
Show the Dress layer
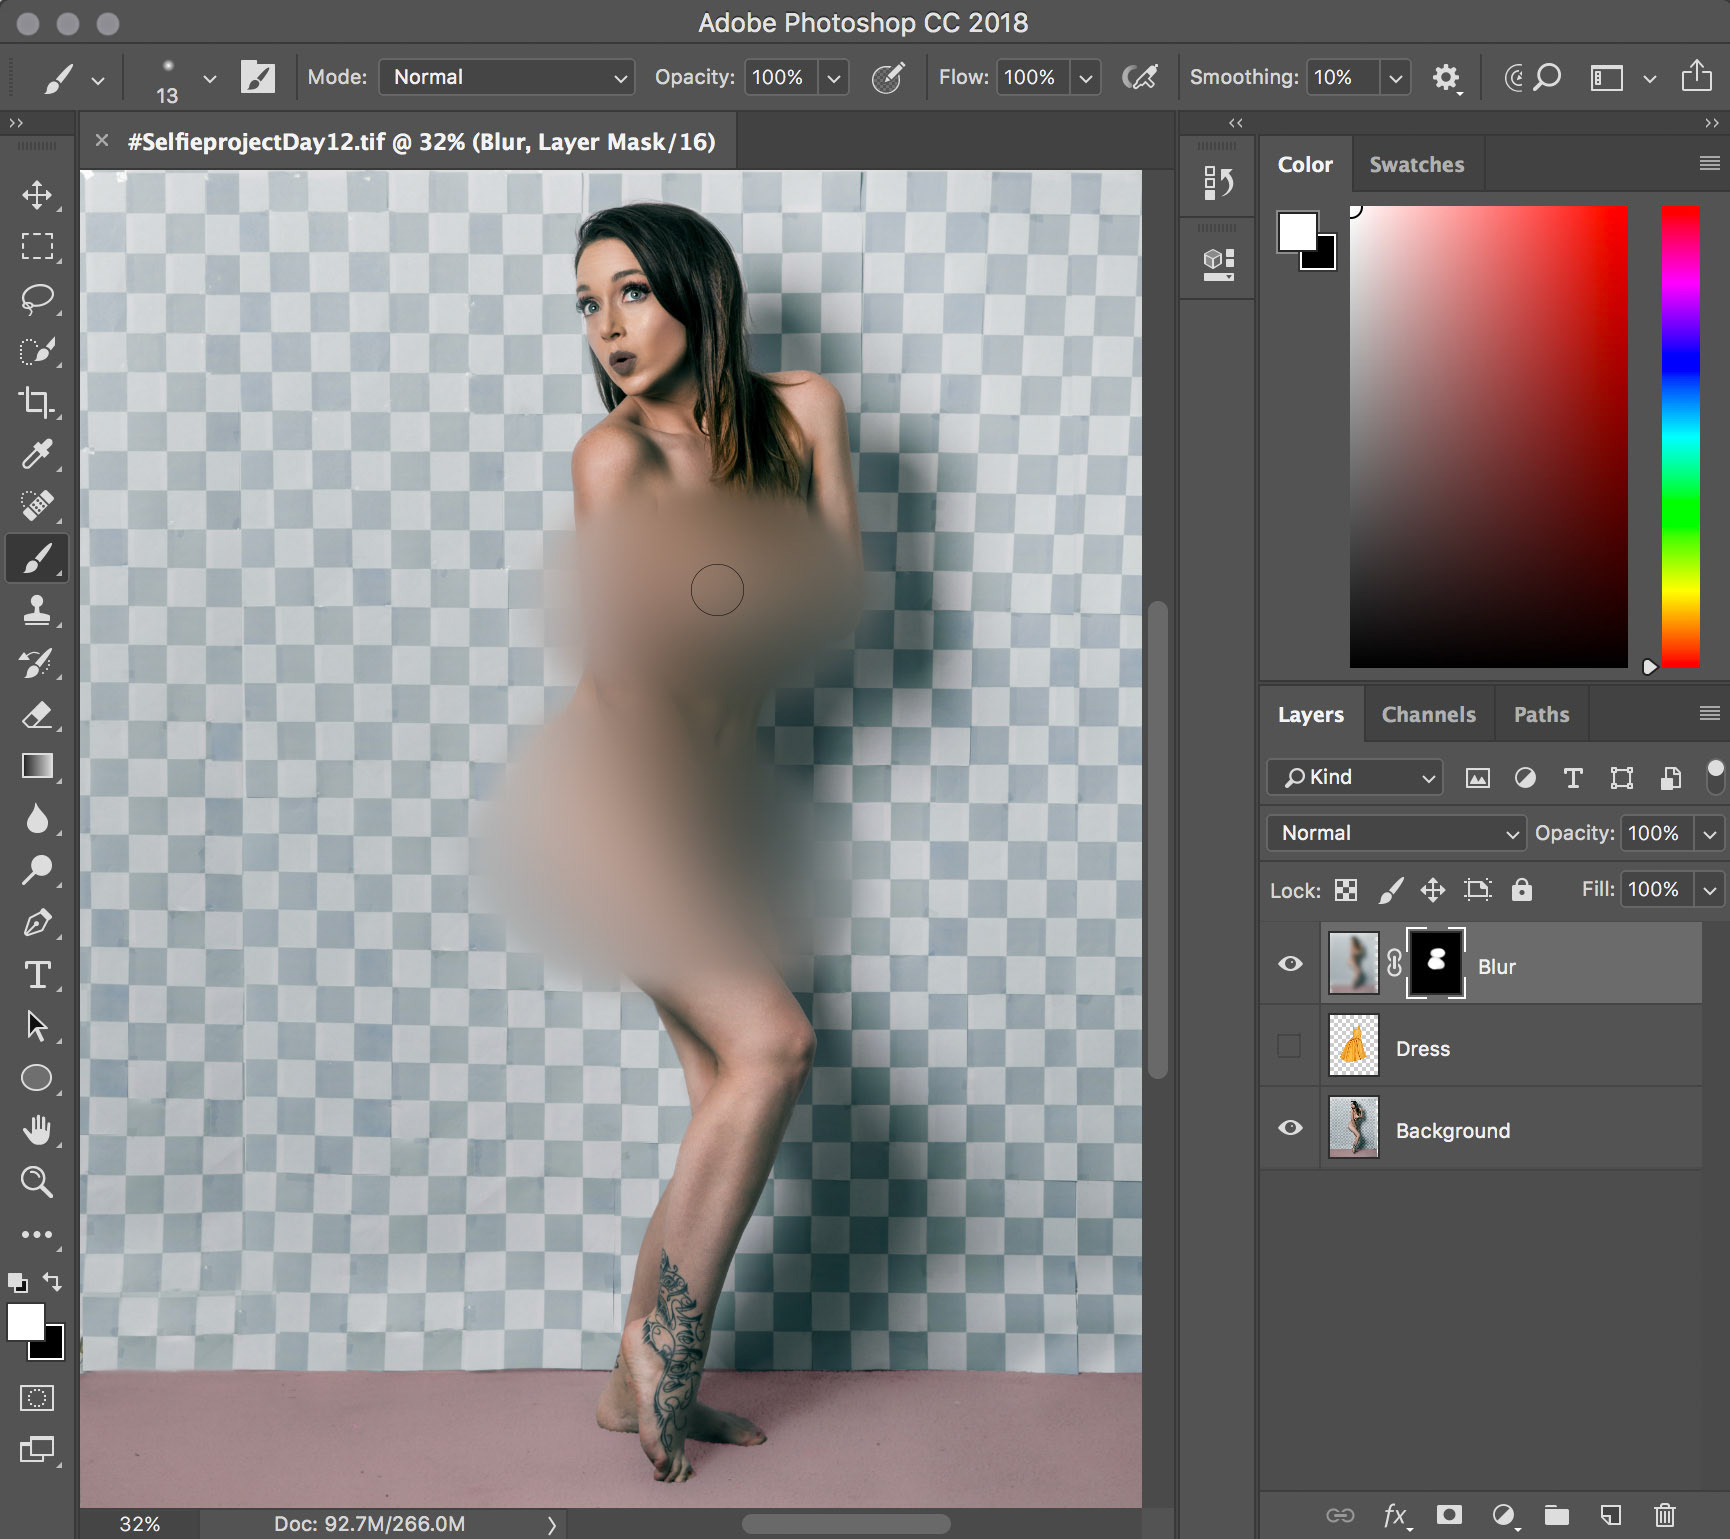pyautogui.click(x=1290, y=1046)
